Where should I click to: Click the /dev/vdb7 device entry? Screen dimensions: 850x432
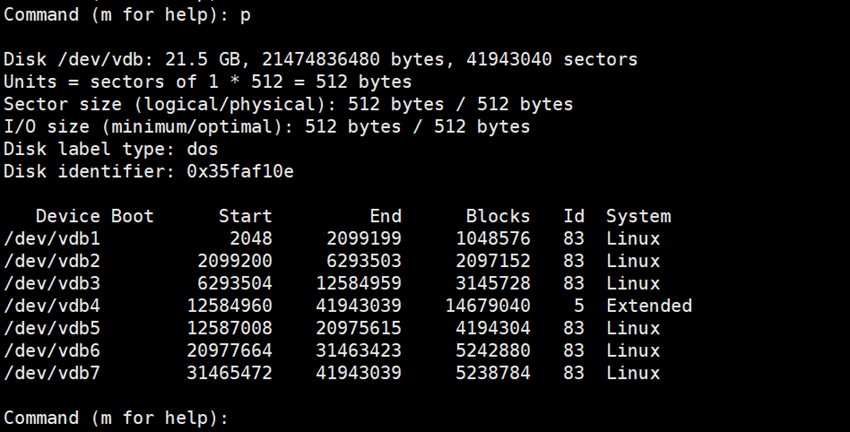tap(52, 373)
